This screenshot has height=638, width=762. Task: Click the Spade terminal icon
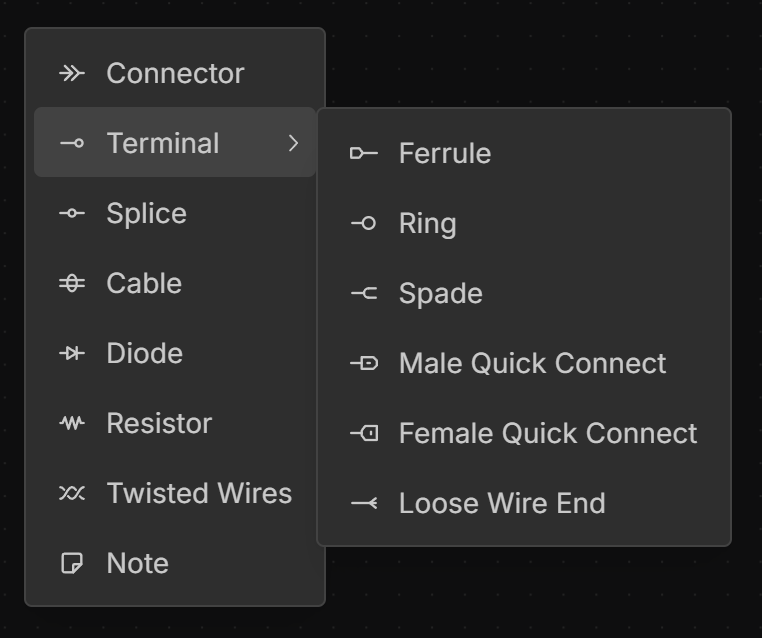[364, 293]
